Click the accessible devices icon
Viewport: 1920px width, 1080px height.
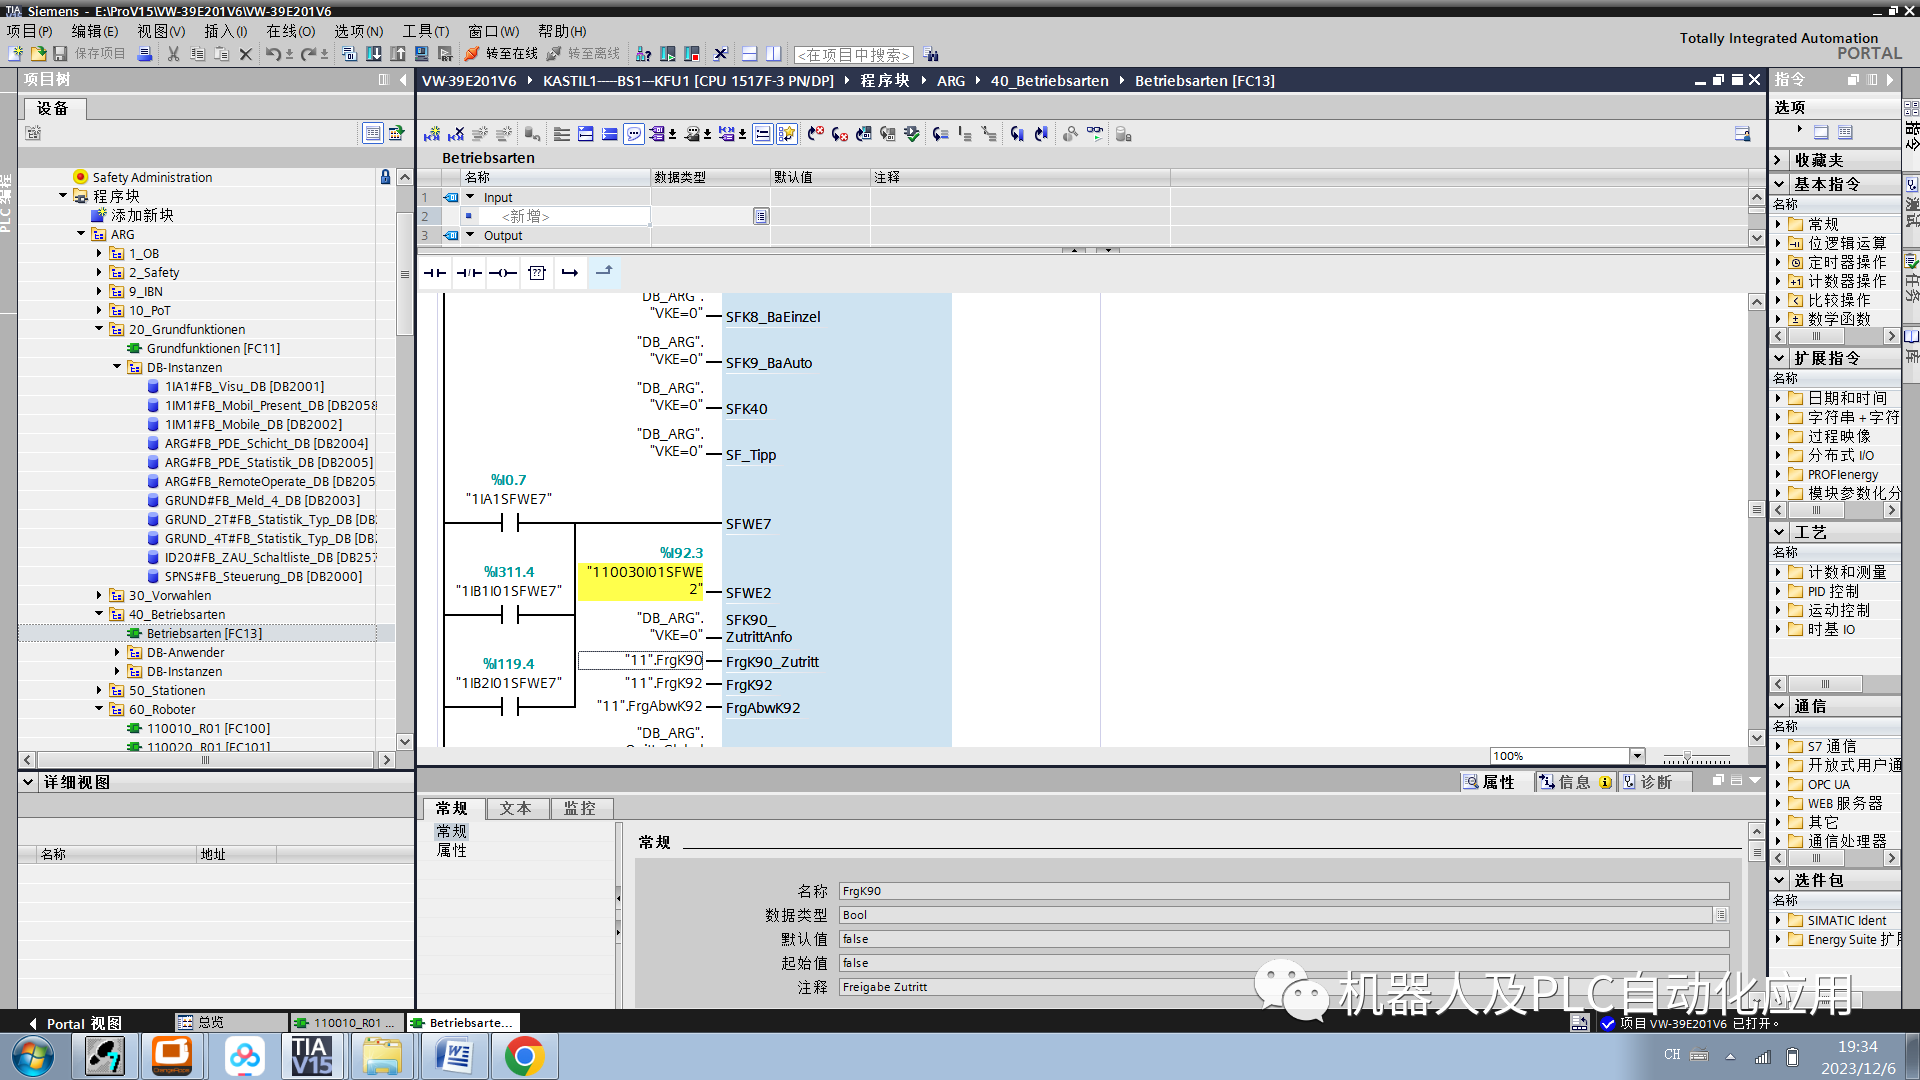(644, 54)
